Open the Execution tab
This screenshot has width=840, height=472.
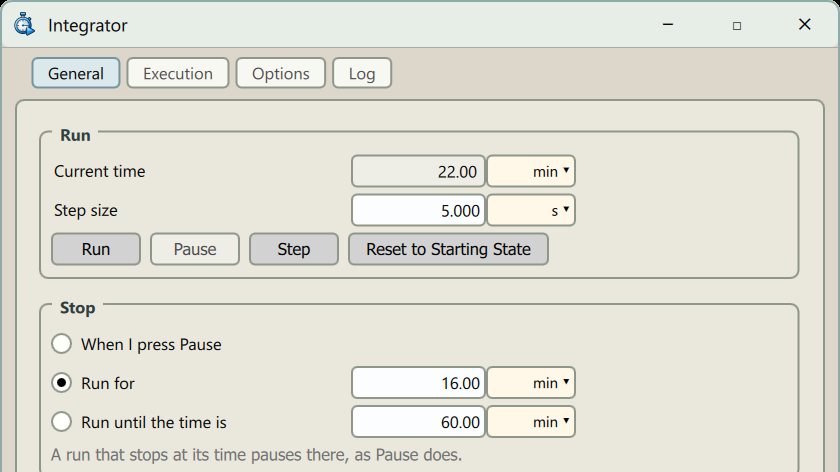pos(178,73)
